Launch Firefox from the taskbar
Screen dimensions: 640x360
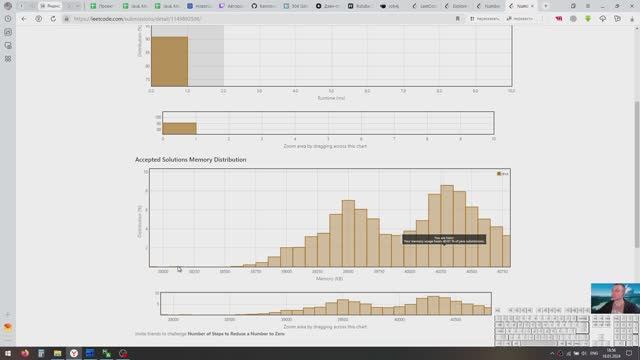[24, 353]
